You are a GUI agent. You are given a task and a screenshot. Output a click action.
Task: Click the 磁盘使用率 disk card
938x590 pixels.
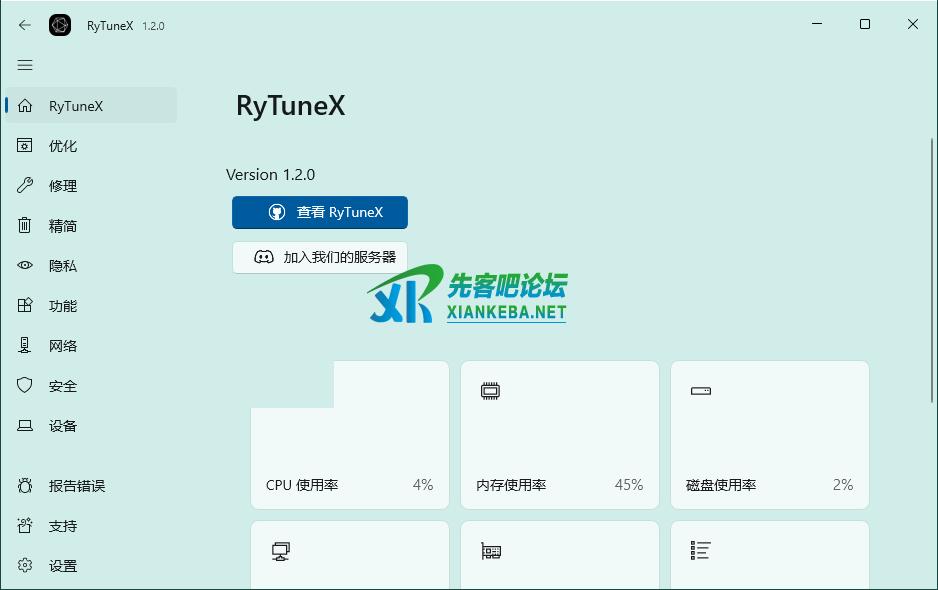[x=770, y=436]
